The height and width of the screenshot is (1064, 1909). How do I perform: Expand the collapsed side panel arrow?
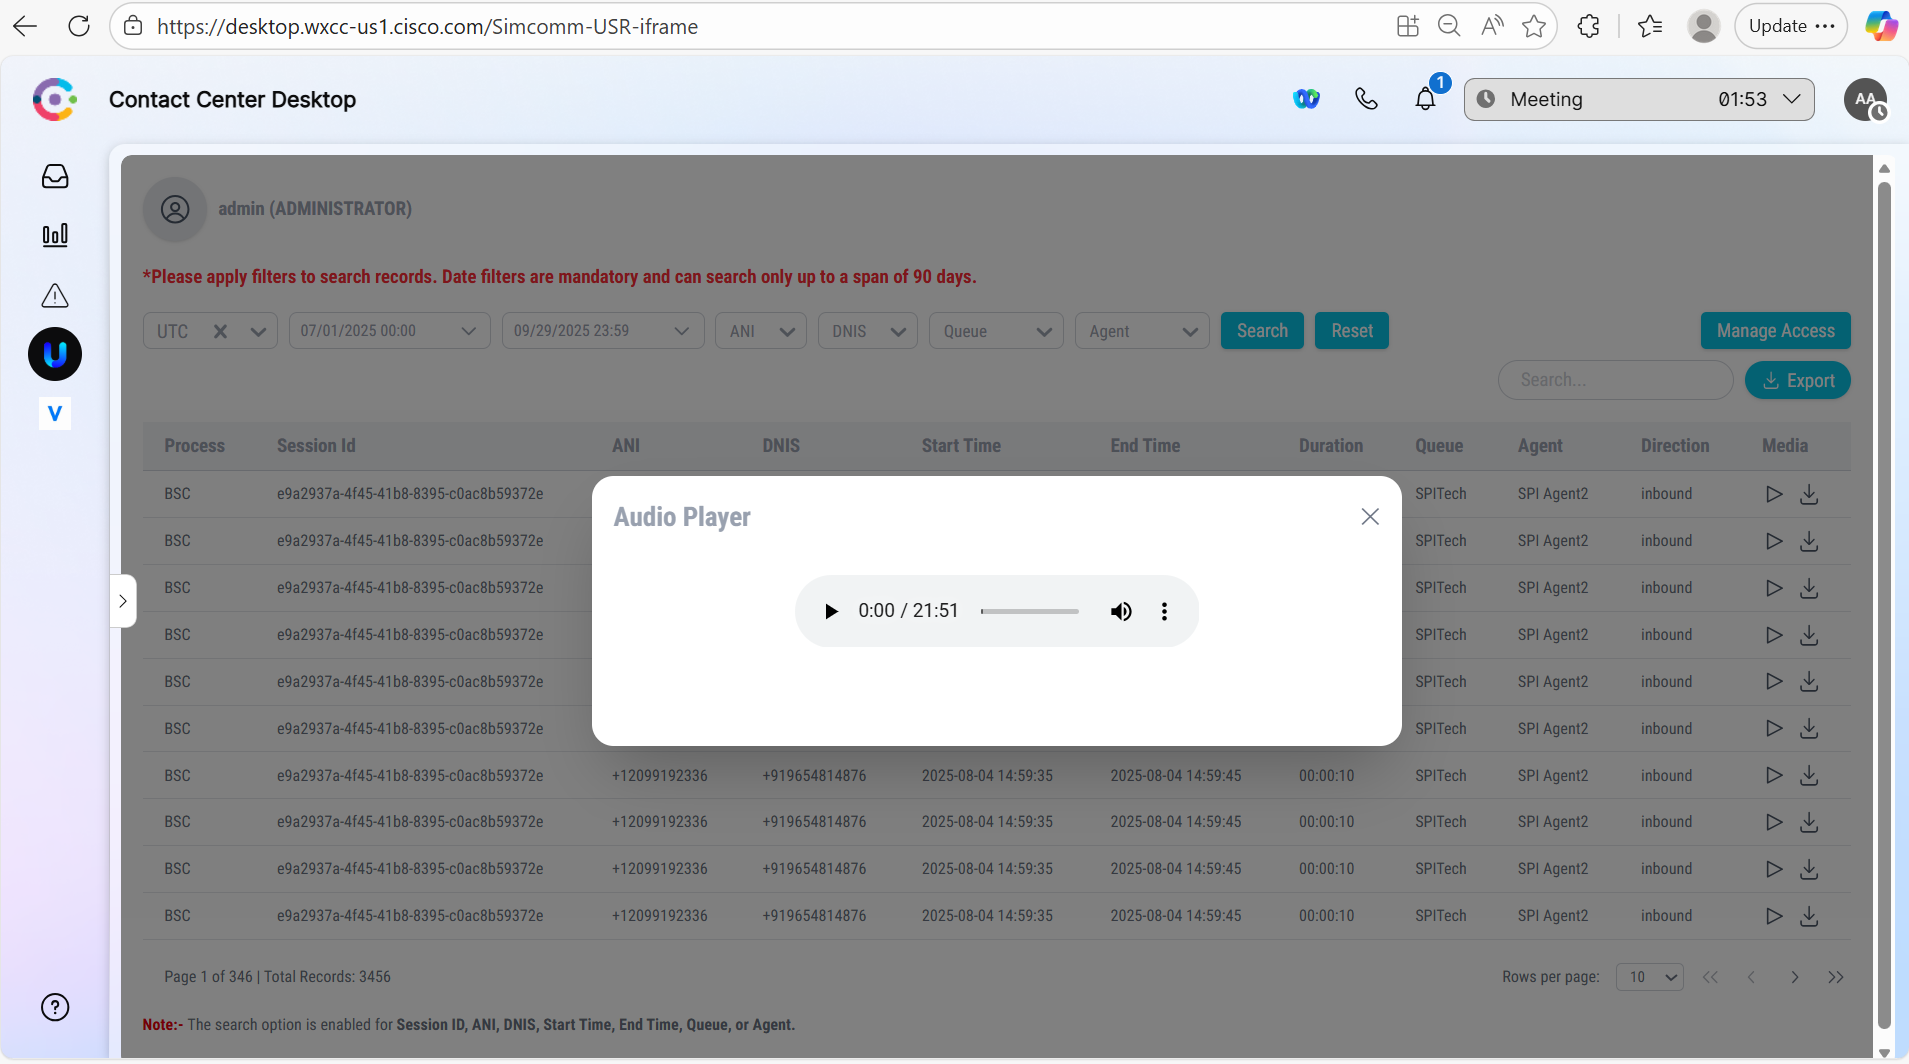[x=123, y=601]
